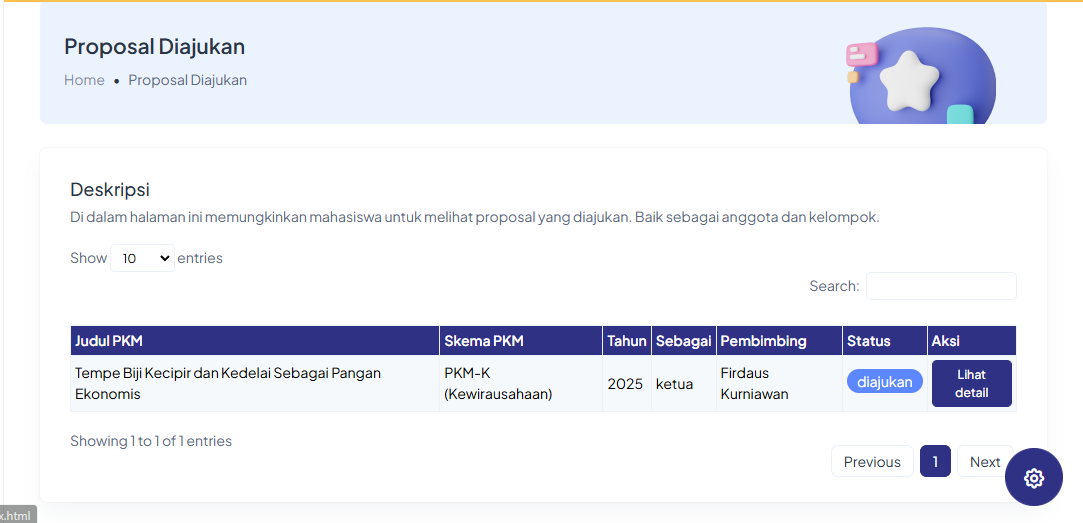Focus the Search input field
The width and height of the screenshot is (1083, 523).
(x=940, y=286)
